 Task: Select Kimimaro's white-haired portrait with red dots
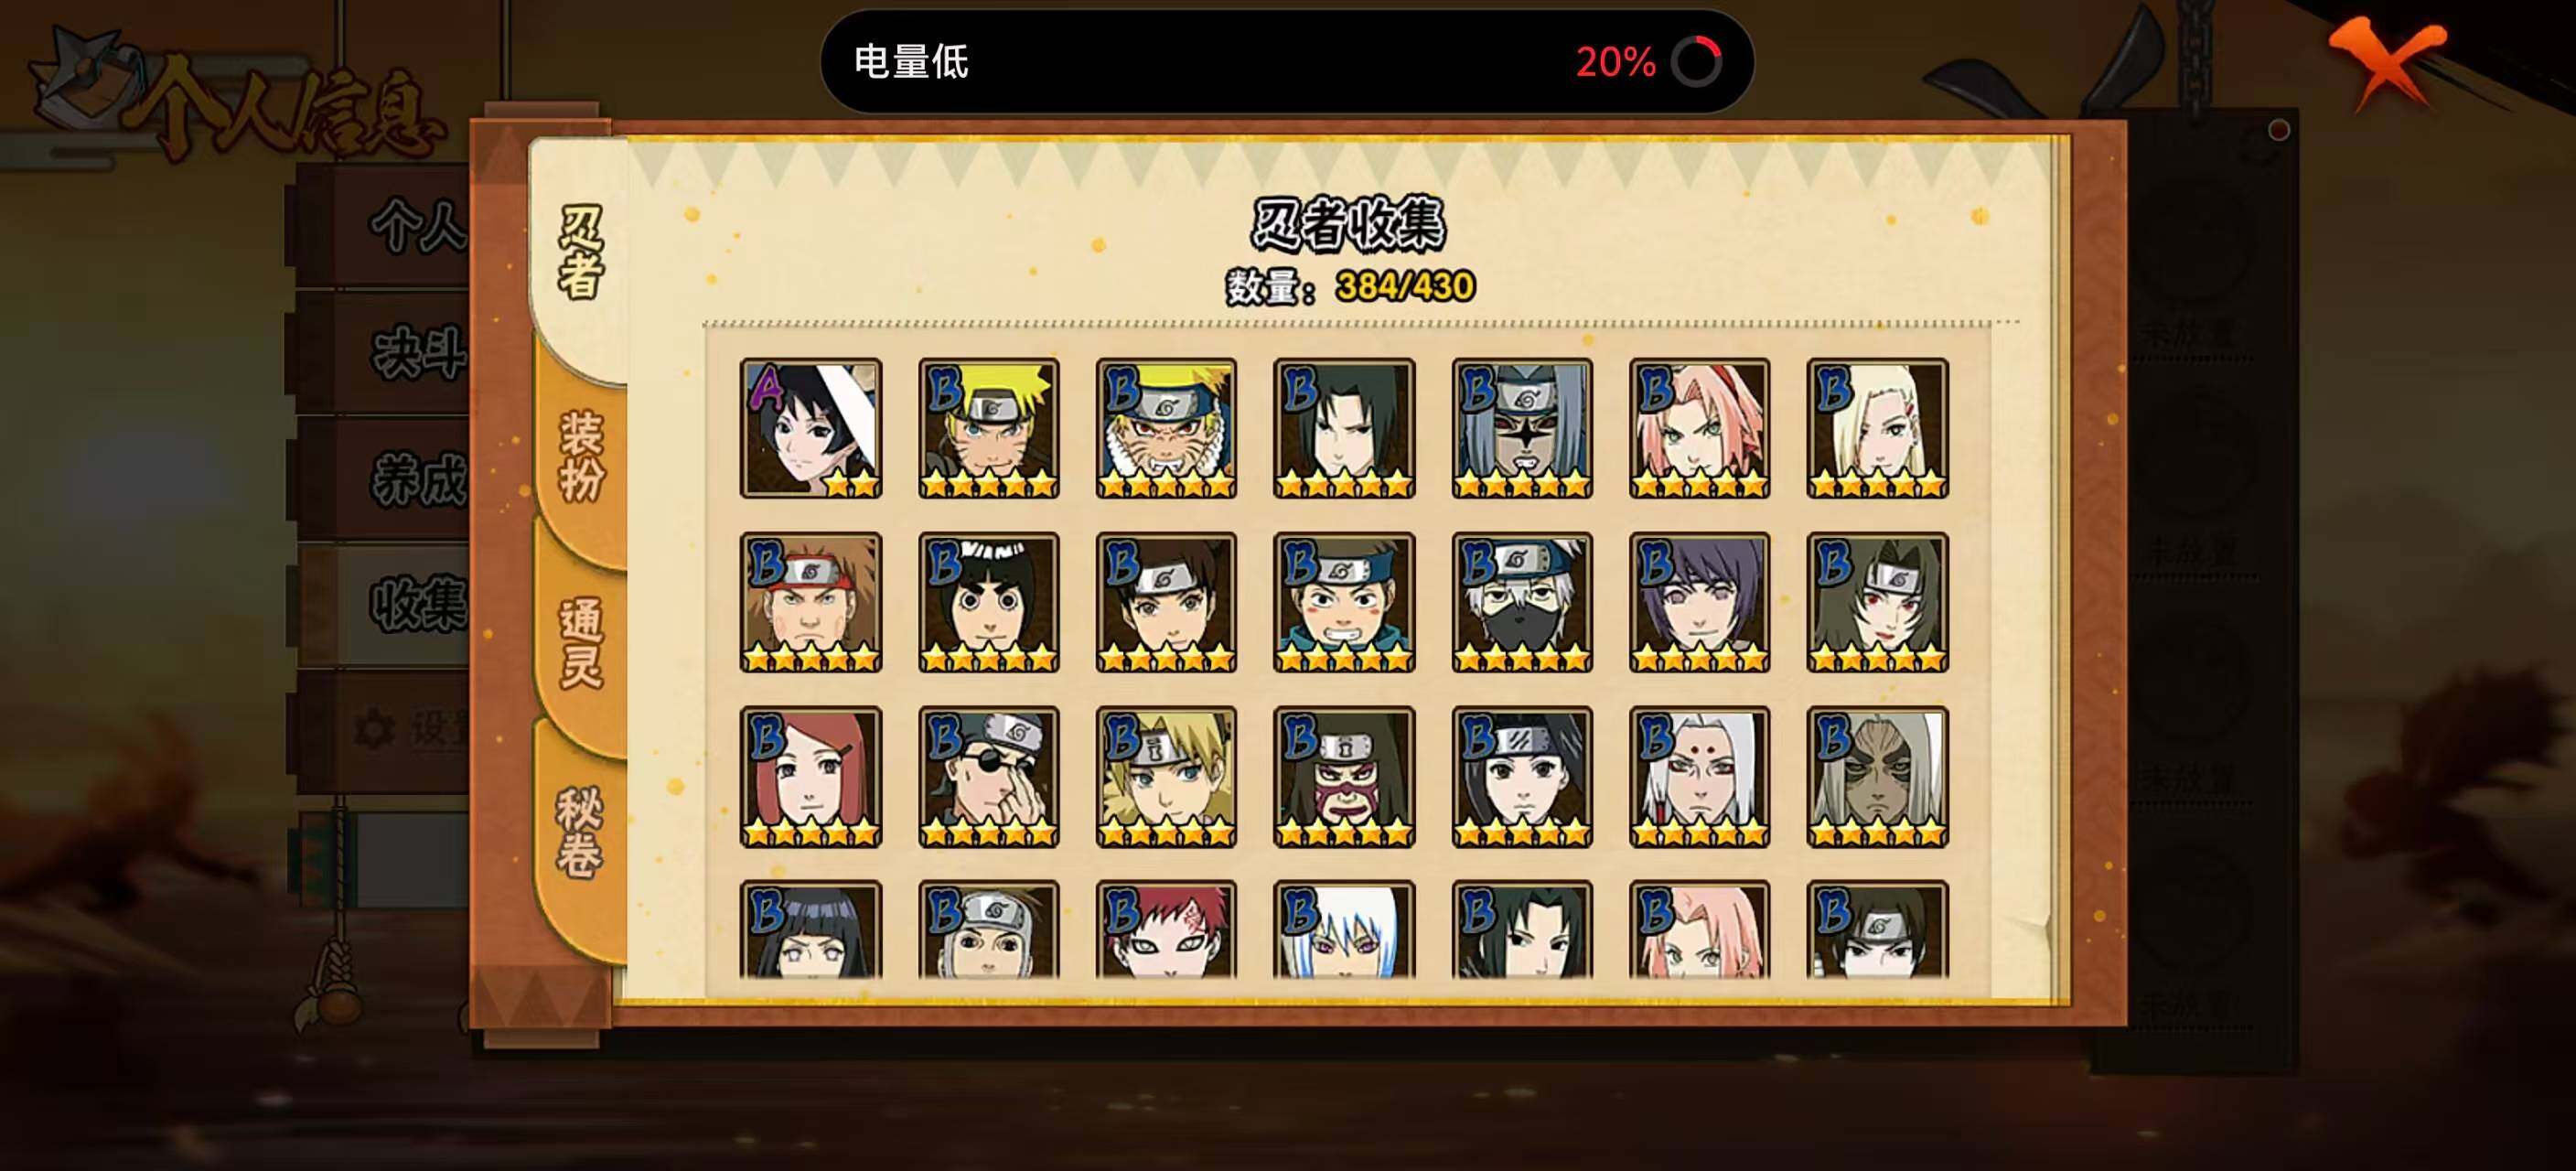point(1700,777)
